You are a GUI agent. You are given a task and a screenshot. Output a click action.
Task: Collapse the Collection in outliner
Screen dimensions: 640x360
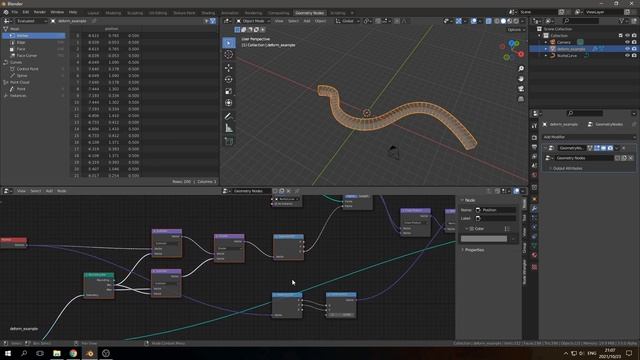539,36
